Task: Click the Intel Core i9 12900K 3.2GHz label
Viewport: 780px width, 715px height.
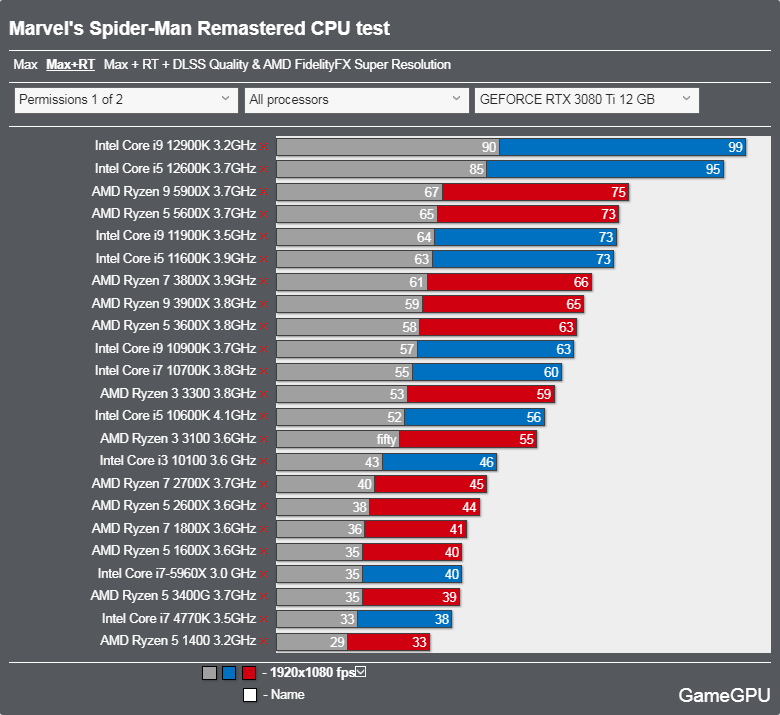Action: tap(176, 146)
